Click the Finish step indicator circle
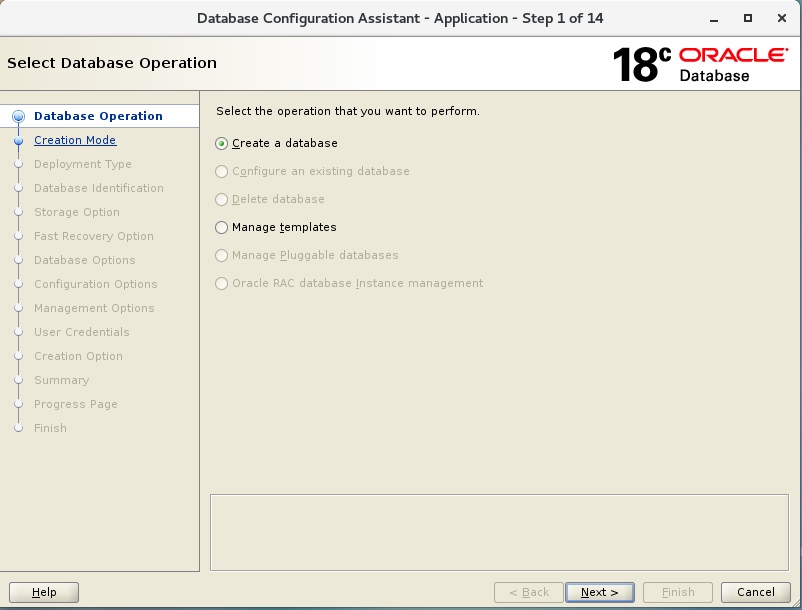 point(20,428)
